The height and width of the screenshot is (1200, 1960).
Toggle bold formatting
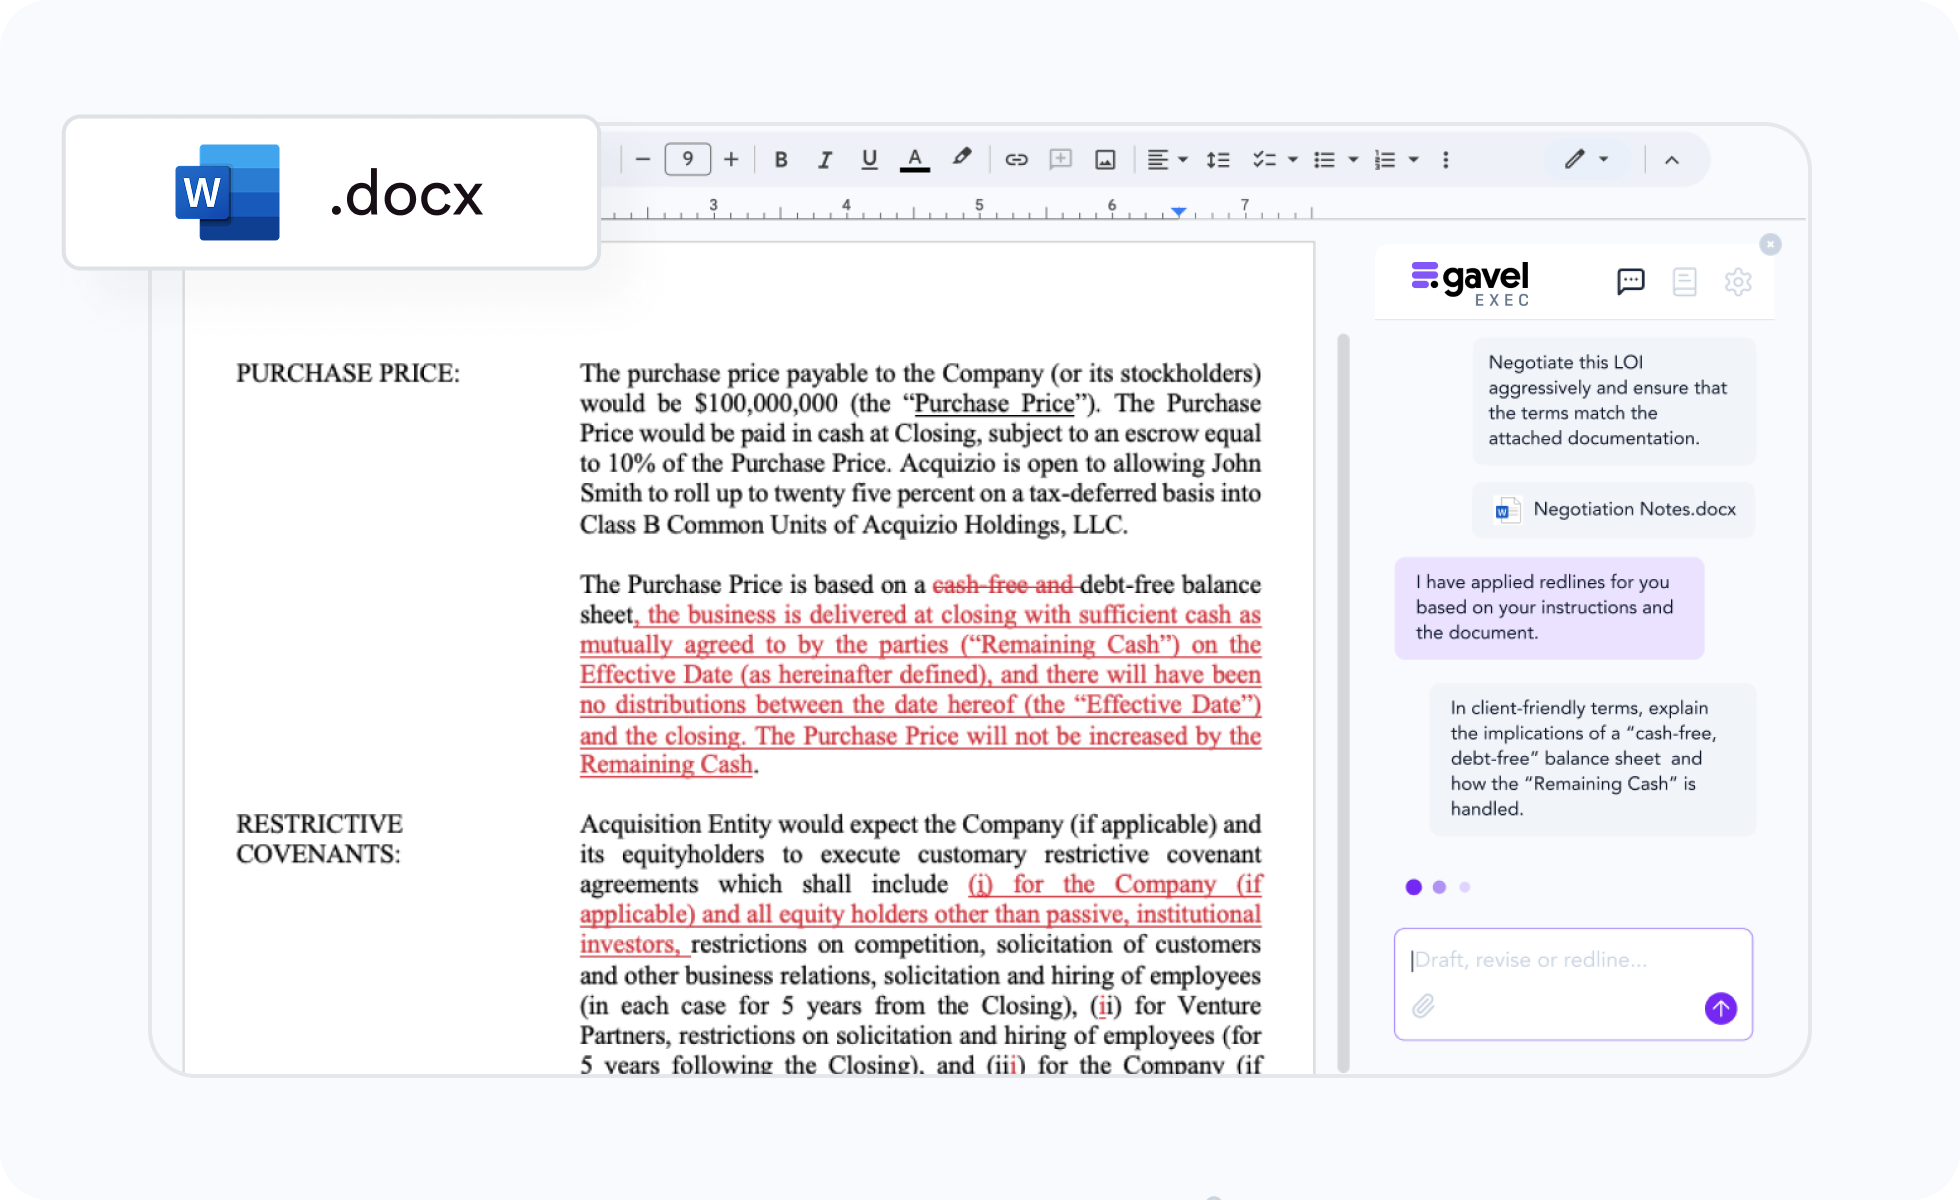781,159
